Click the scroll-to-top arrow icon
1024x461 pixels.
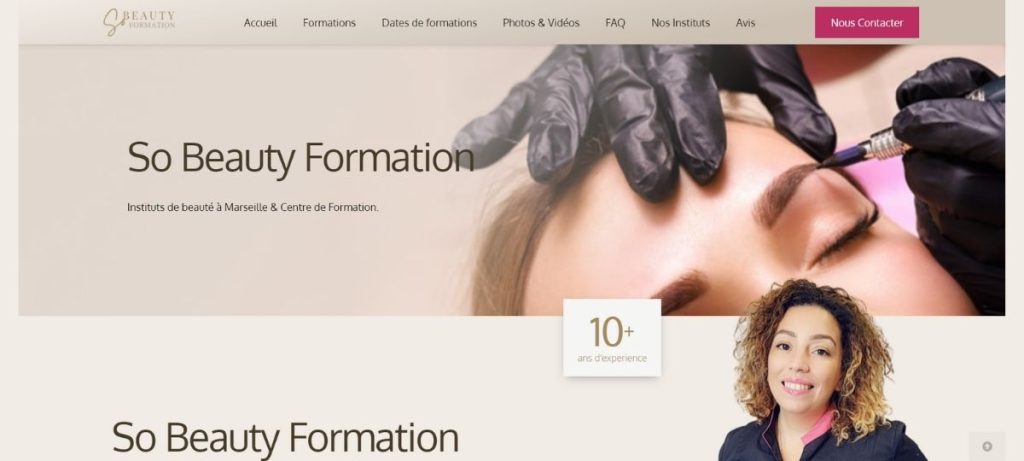pos(987,447)
